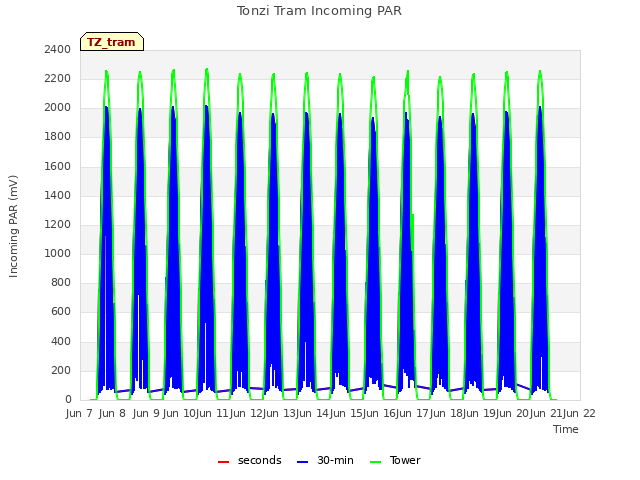Image resolution: width=640 pixels, height=480 pixels.
Task: Click the Jun 7 x-axis date label
Action: tap(79, 413)
